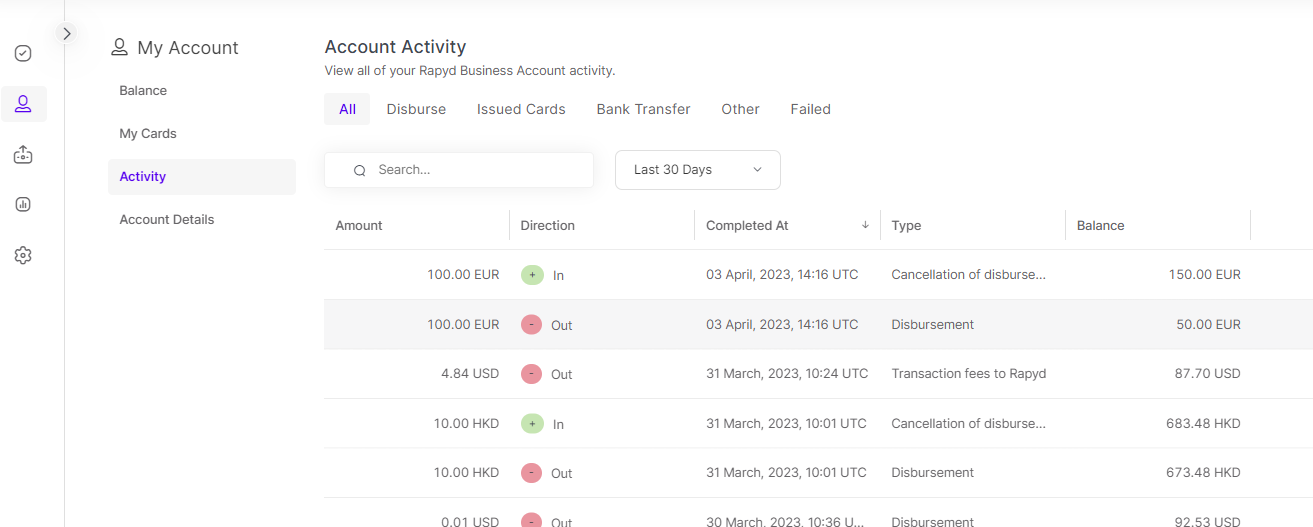Click the magnifier icon in search box
The width and height of the screenshot is (1313, 527).
360,171
